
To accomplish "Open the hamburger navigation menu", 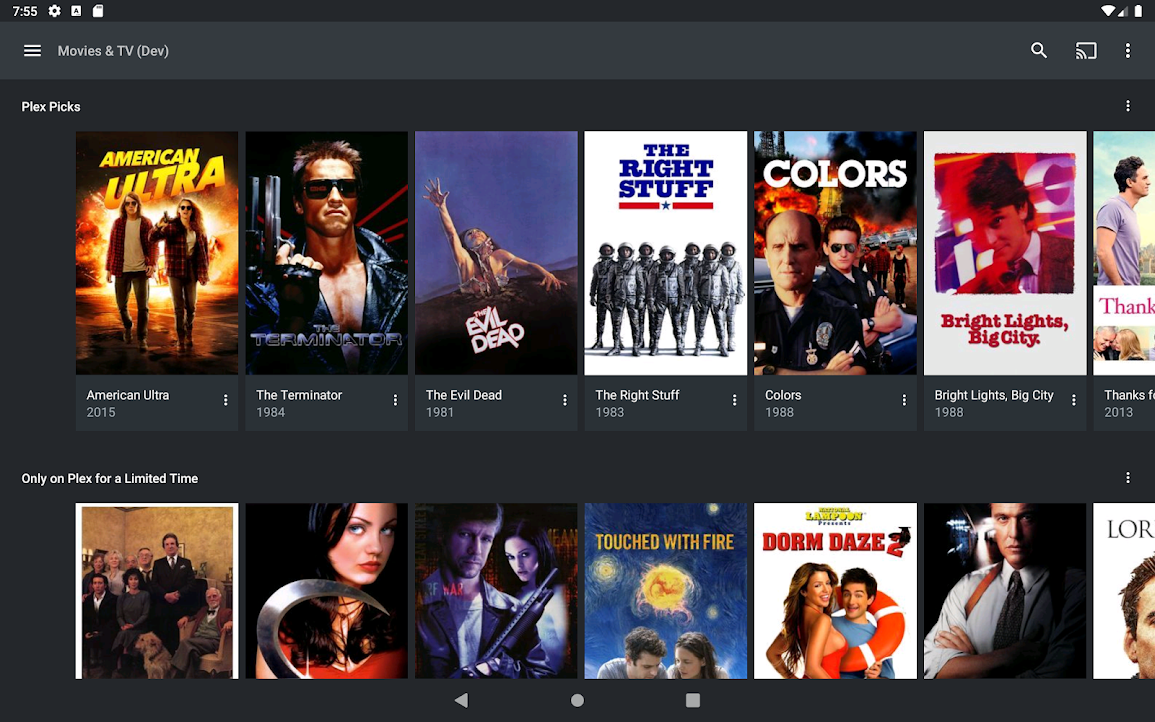I will pos(32,51).
